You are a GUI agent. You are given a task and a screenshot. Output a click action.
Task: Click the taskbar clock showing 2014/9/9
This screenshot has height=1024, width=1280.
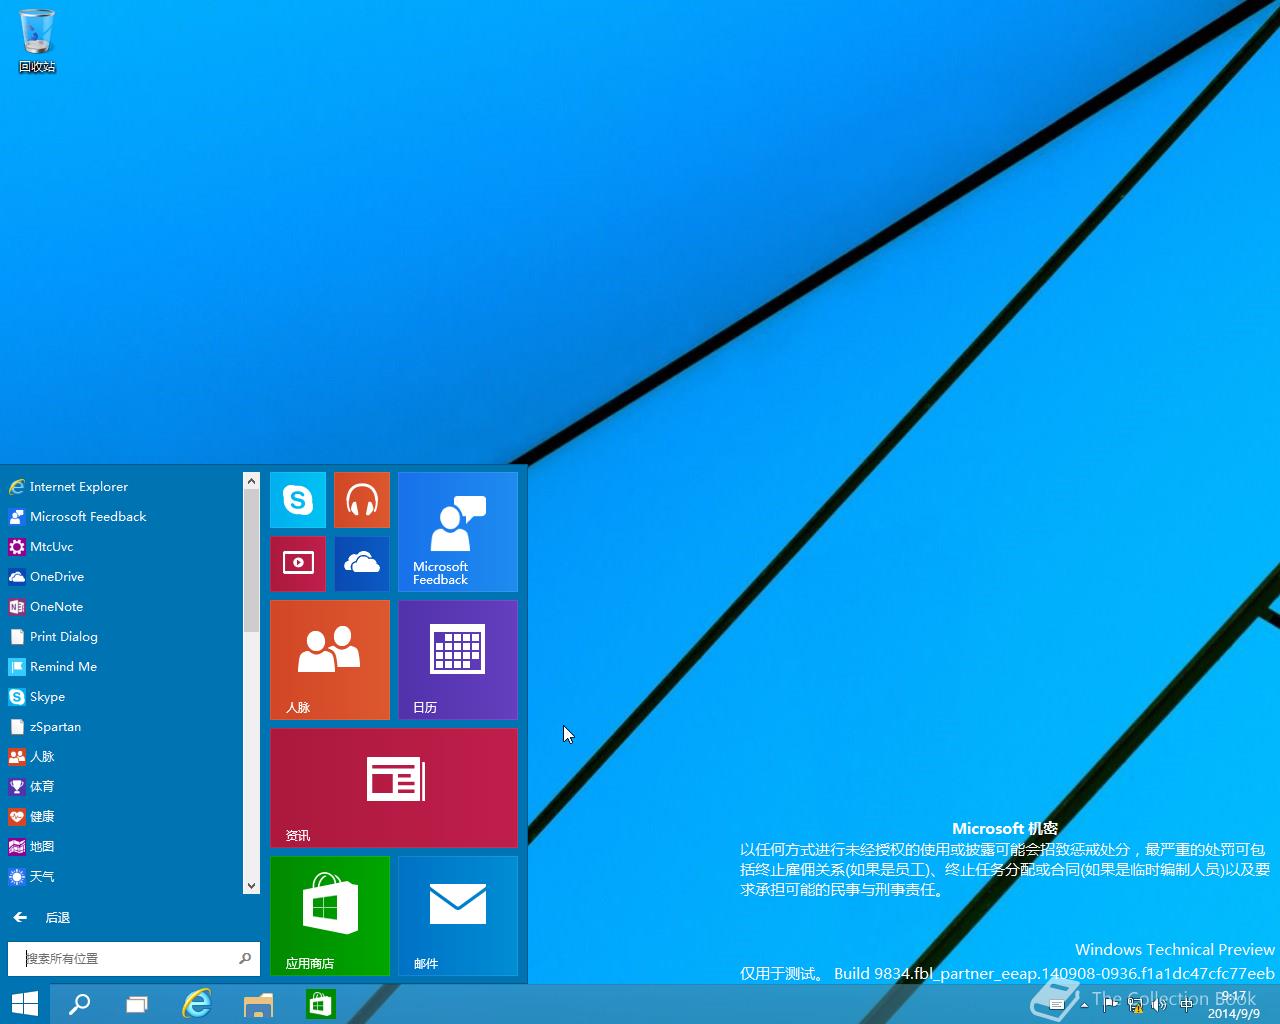1234,1005
